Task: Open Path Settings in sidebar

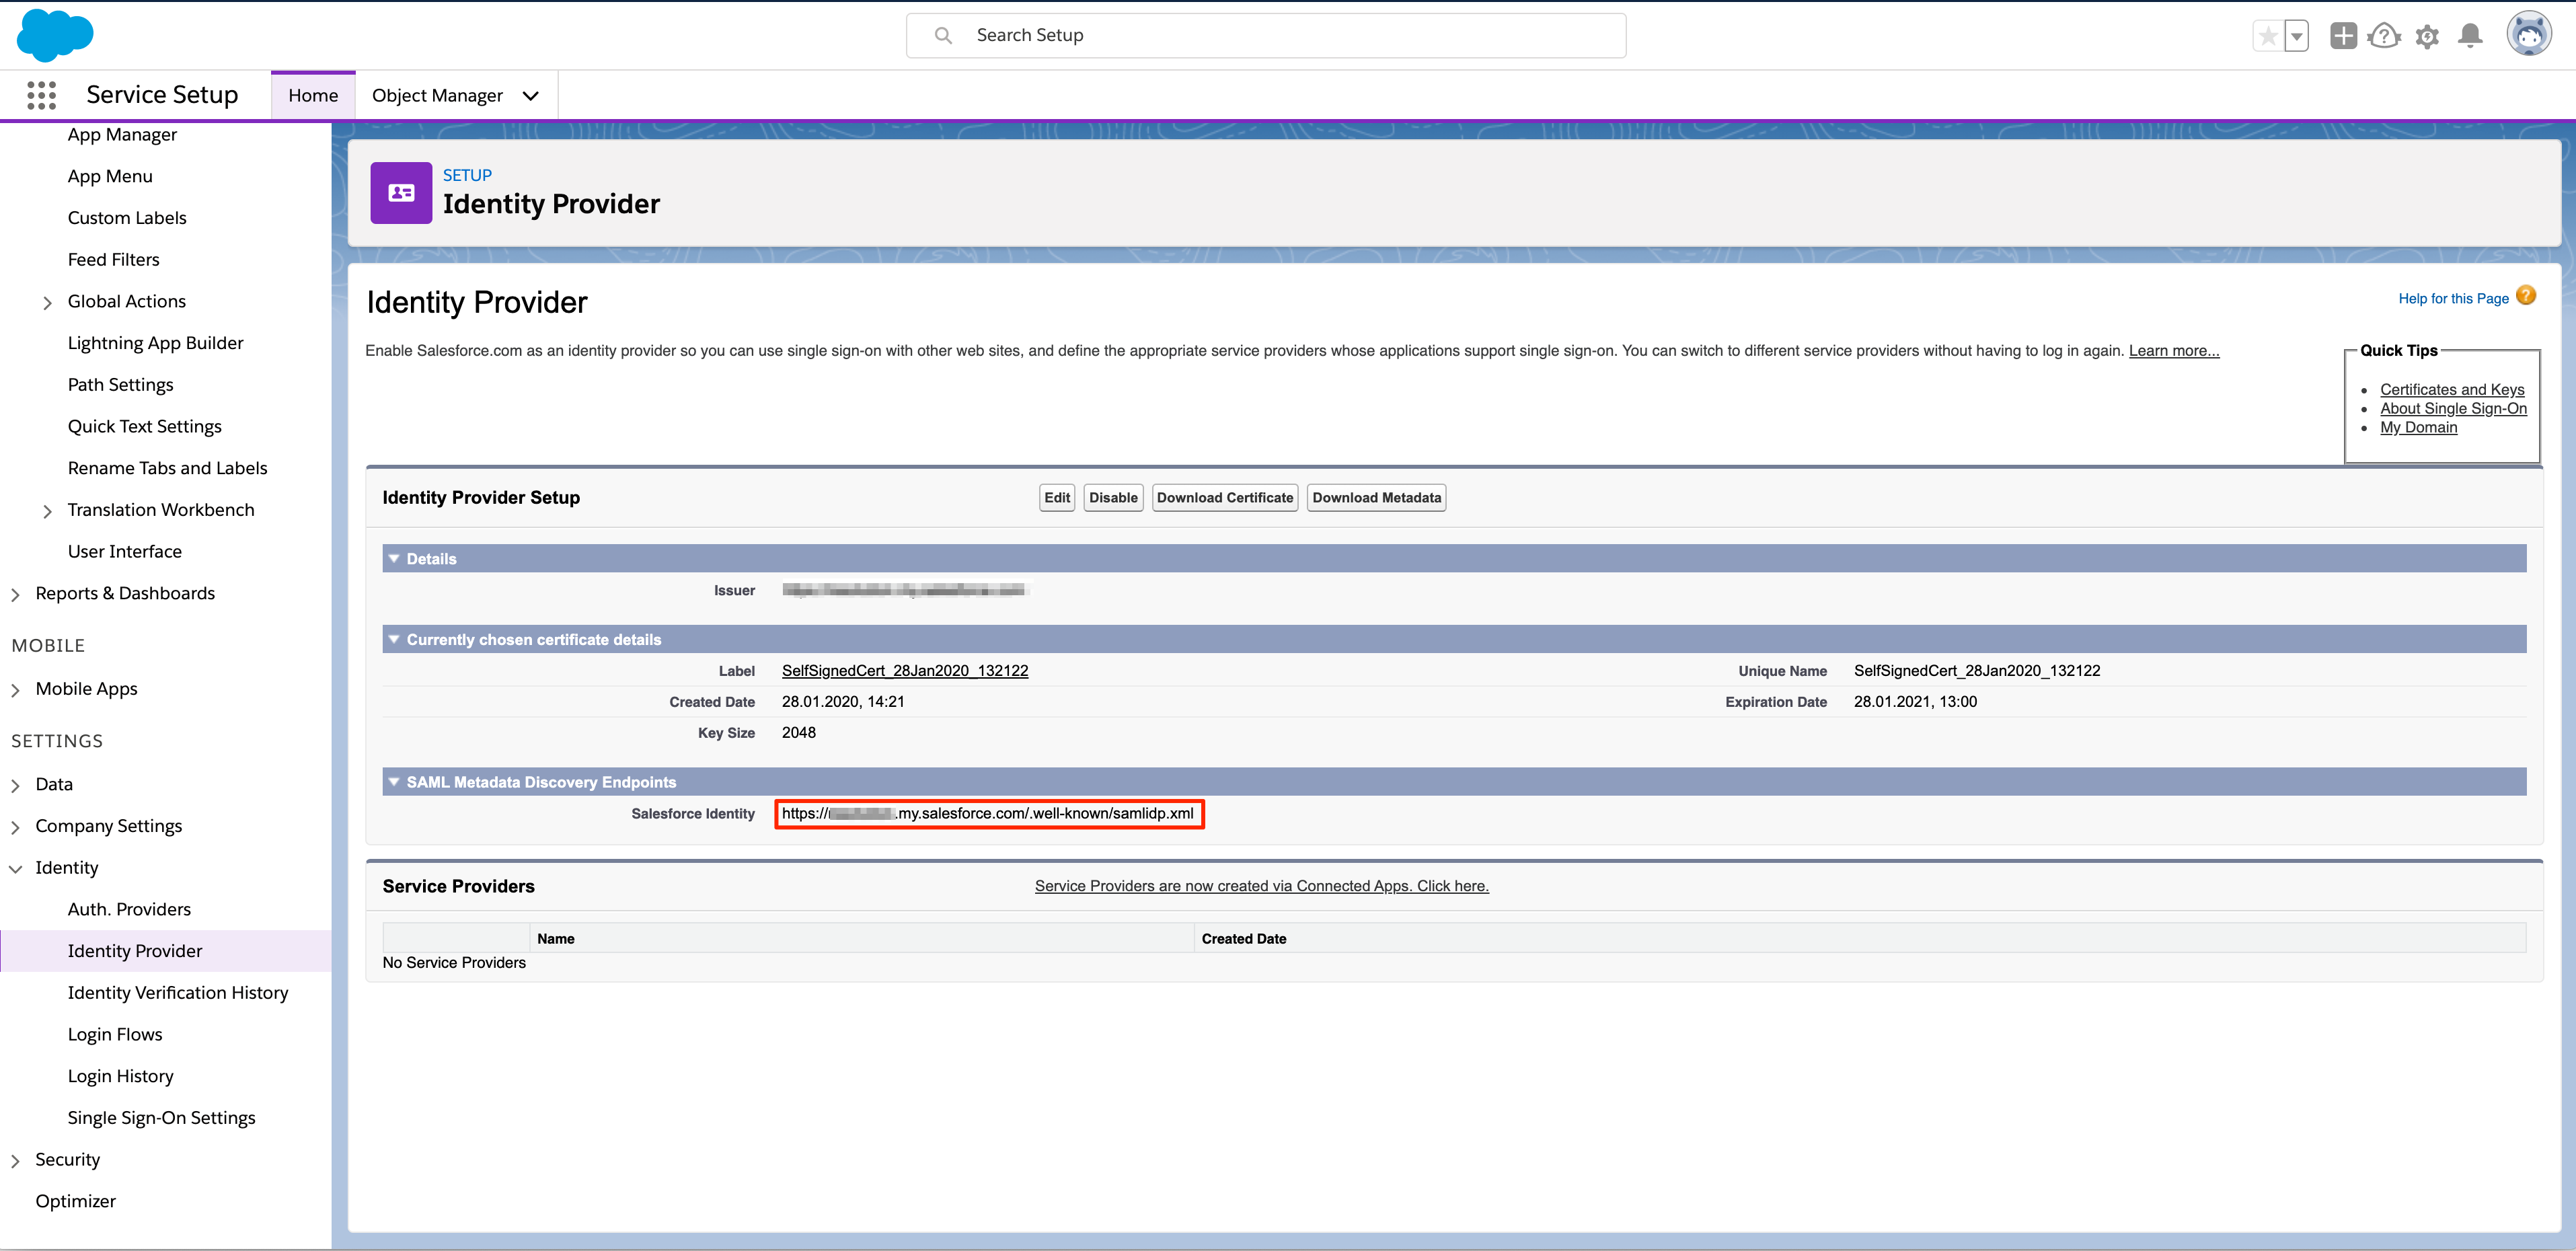Action: [121, 385]
